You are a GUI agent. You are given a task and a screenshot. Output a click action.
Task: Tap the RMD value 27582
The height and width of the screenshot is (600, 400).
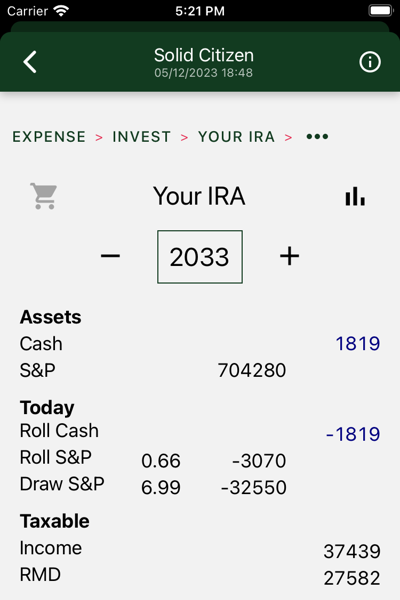(x=352, y=578)
